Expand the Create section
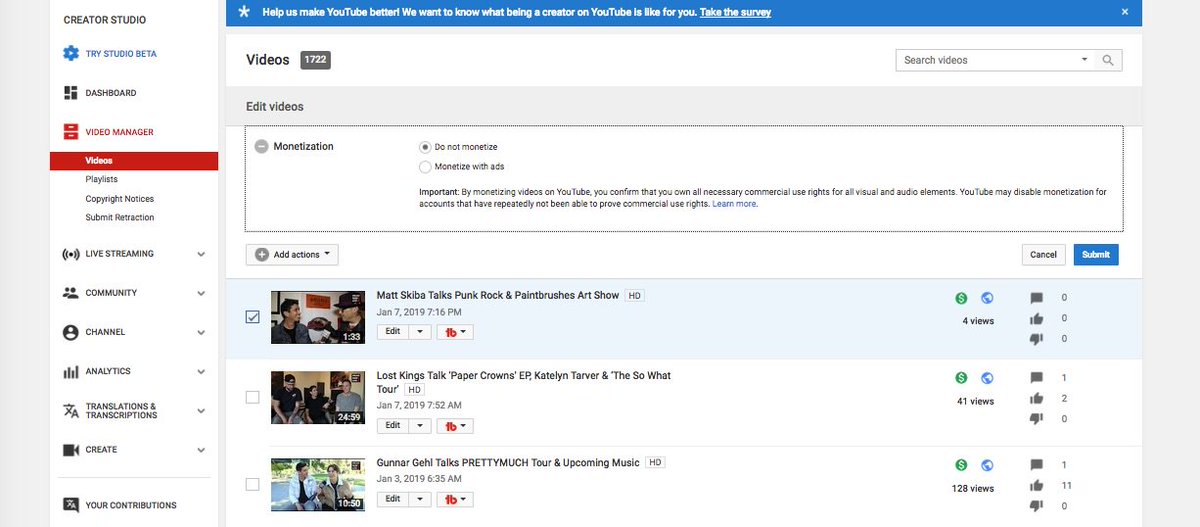Viewport: 1200px width, 527px height. point(201,450)
